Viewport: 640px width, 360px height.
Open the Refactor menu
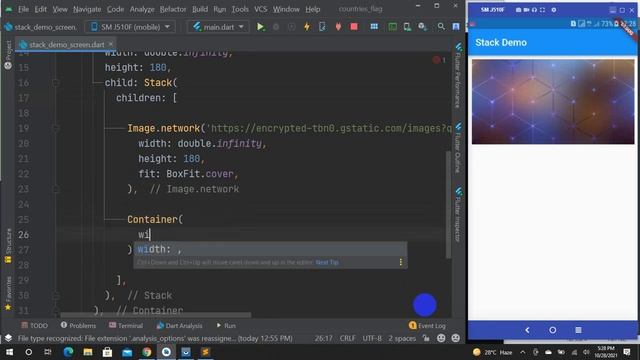(173, 9)
